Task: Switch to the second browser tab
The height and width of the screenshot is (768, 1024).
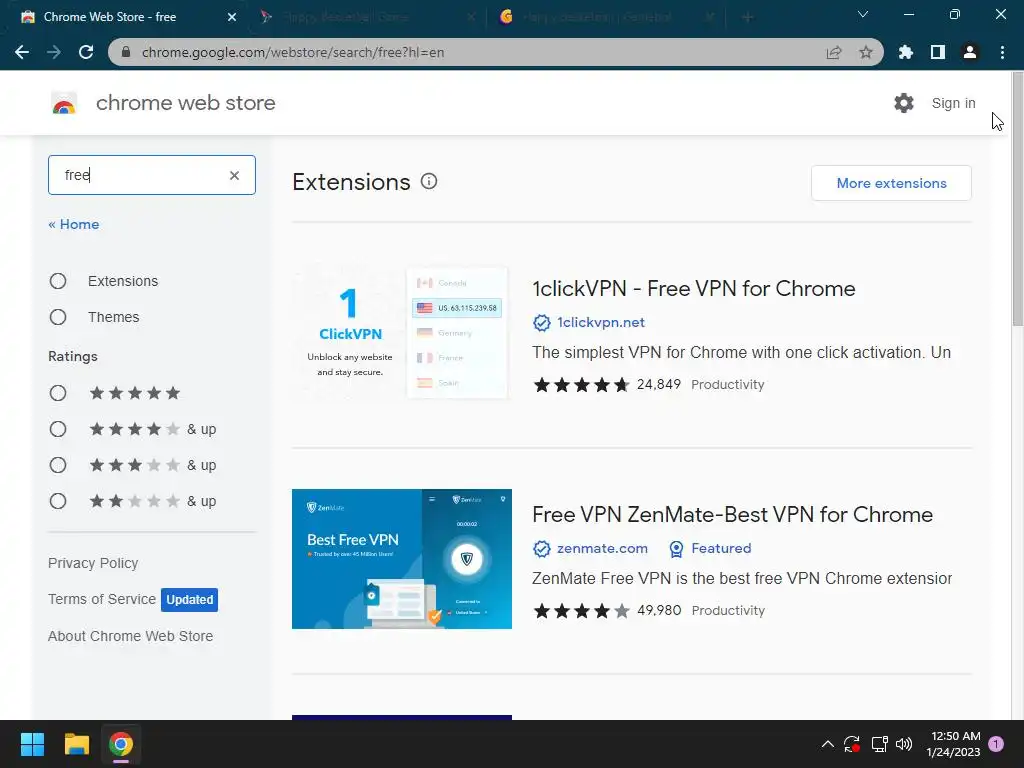Action: pos(366,17)
